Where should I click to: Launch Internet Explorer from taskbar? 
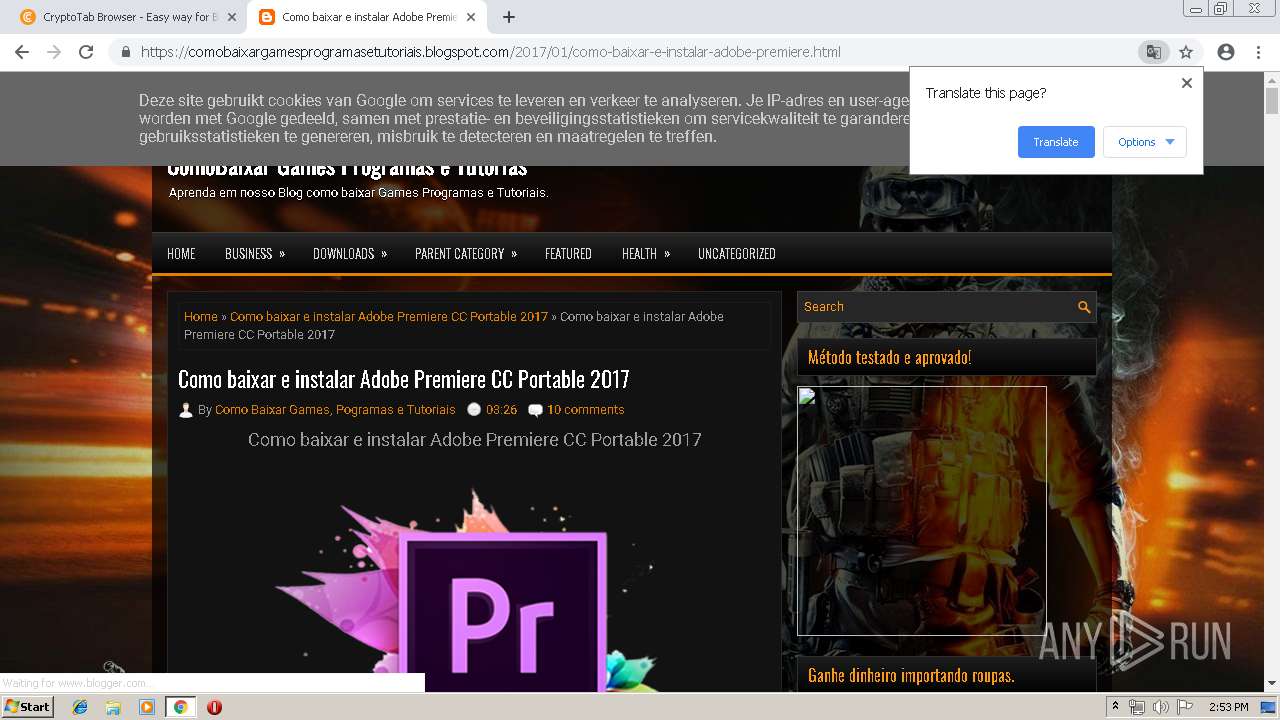pyautogui.click(x=80, y=707)
